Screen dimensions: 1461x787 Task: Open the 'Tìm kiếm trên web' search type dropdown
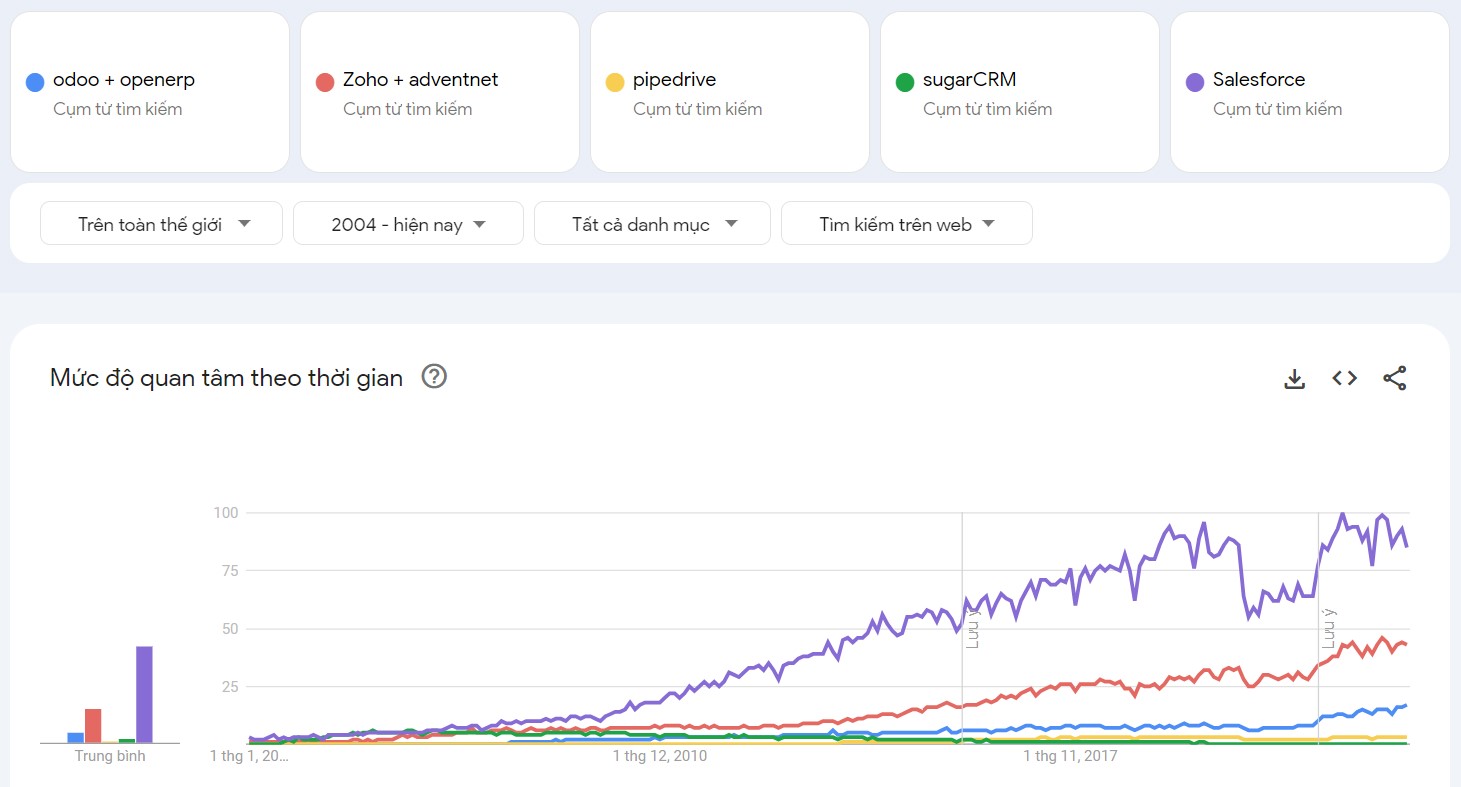pos(906,223)
